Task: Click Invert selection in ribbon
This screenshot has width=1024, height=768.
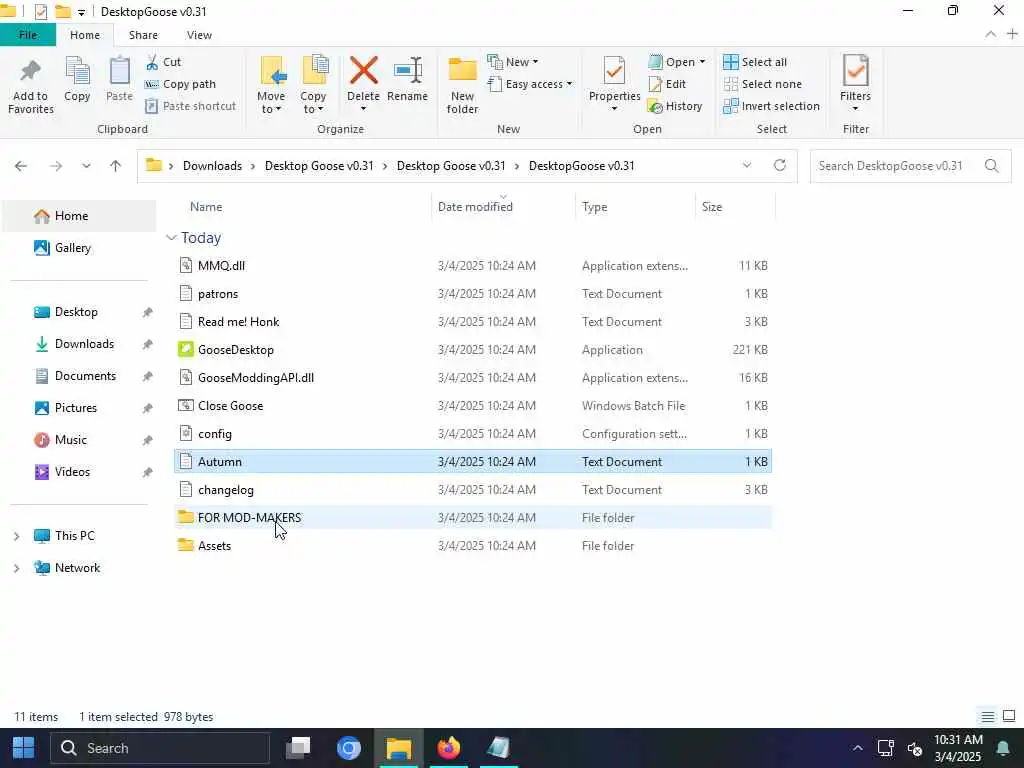Action: [771, 106]
